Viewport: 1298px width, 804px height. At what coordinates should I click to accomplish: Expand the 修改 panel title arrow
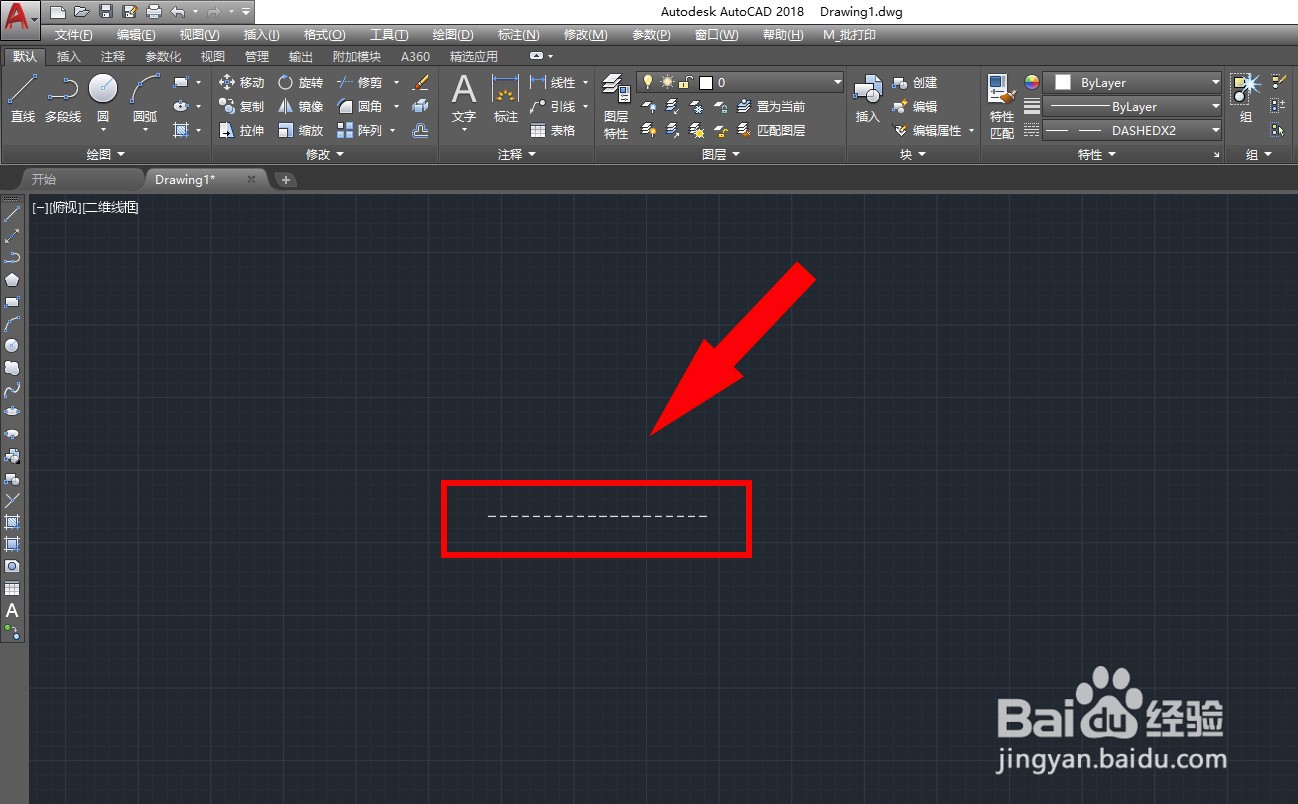pyautogui.click(x=339, y=155)
